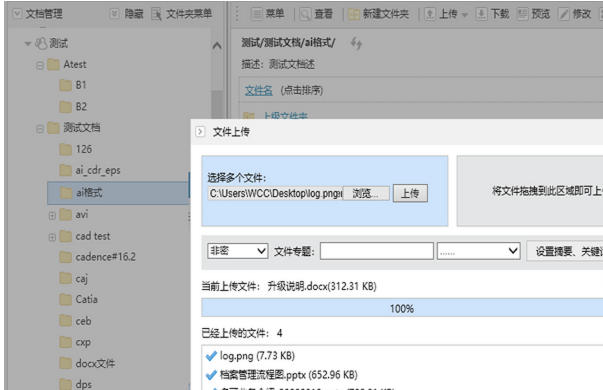Open the B2 folder
Screen dimensions: 603x390
point(73,107)
